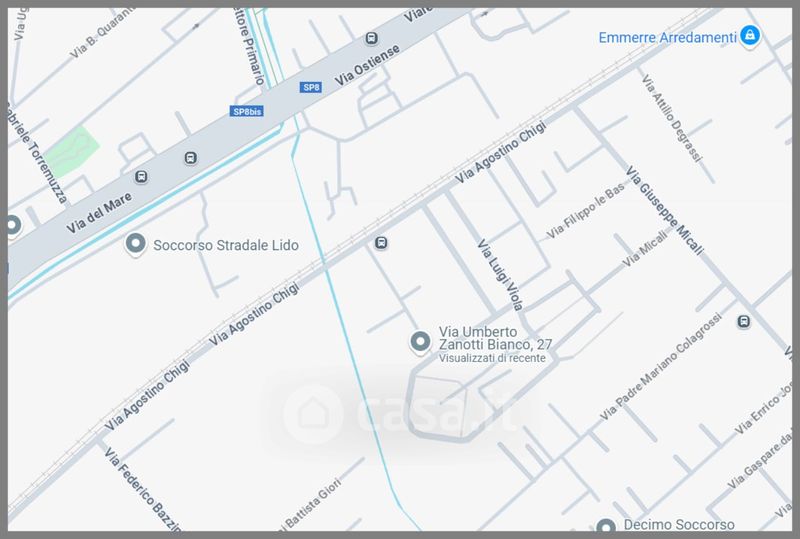Click the Via Umberto Zanotti Bianco 27 pin
This screenshot has height=539, width=800.
point(420,342)
